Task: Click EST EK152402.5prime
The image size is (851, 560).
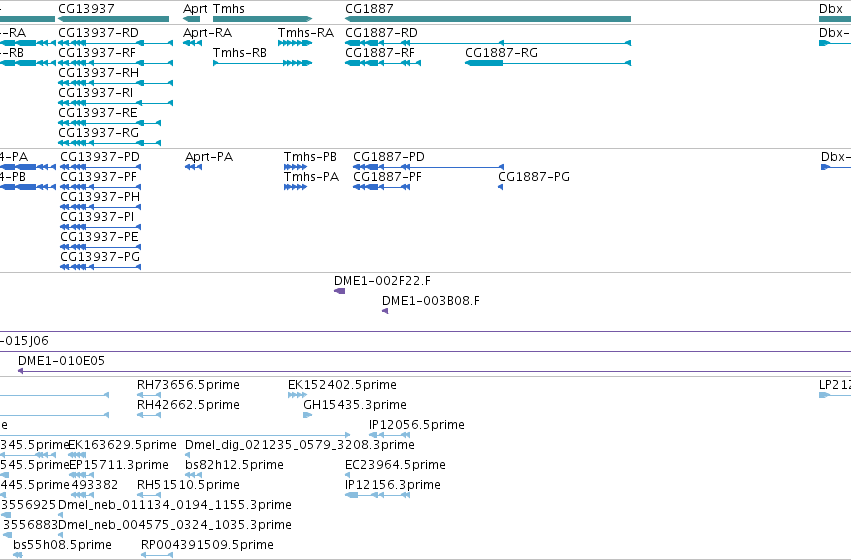Action: 297,395
